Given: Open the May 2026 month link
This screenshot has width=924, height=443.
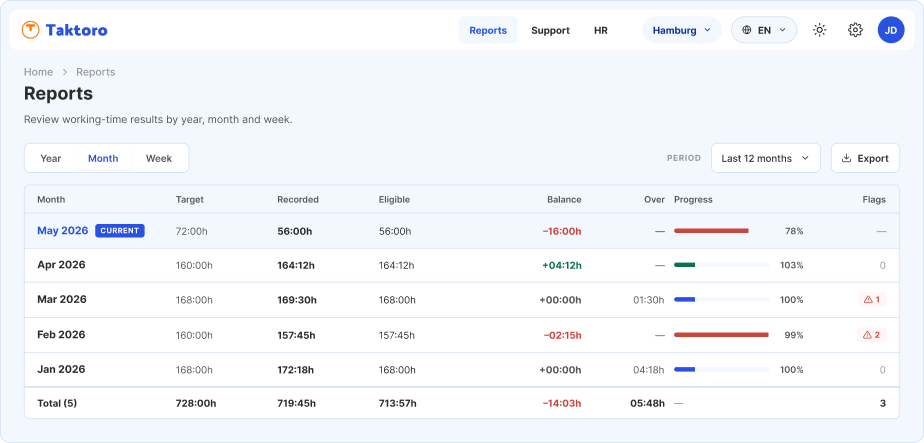Looking at the screenshot, I should 62,230.
